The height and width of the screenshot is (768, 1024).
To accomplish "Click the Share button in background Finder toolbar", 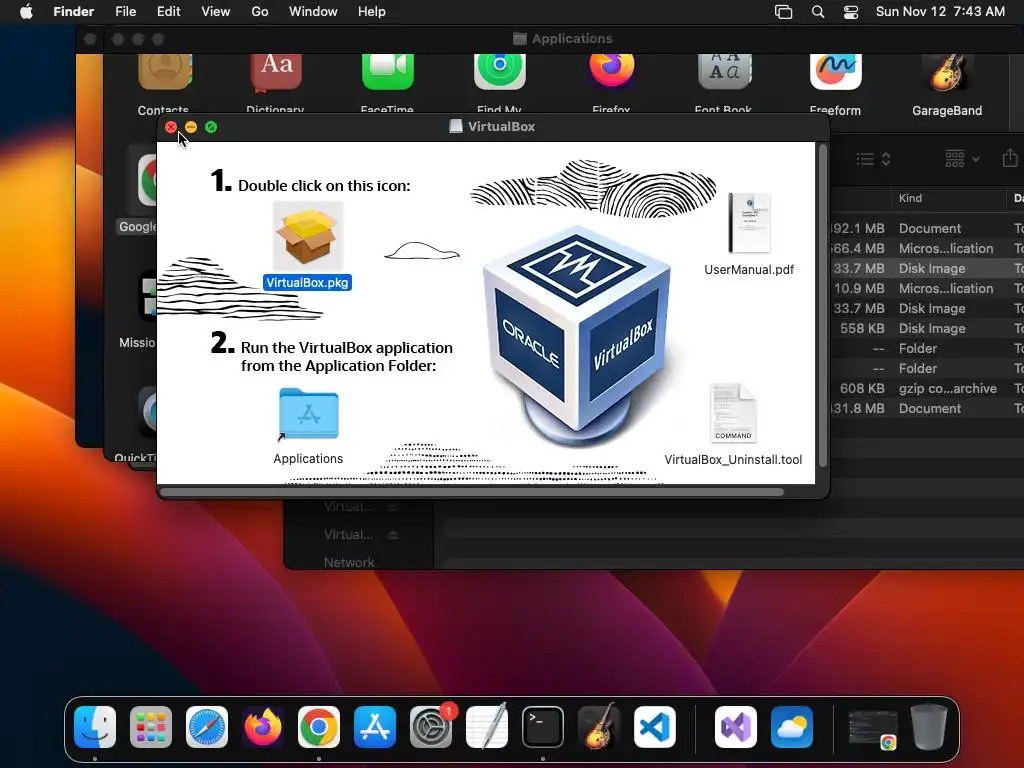I will click(x=1010, y=158).
